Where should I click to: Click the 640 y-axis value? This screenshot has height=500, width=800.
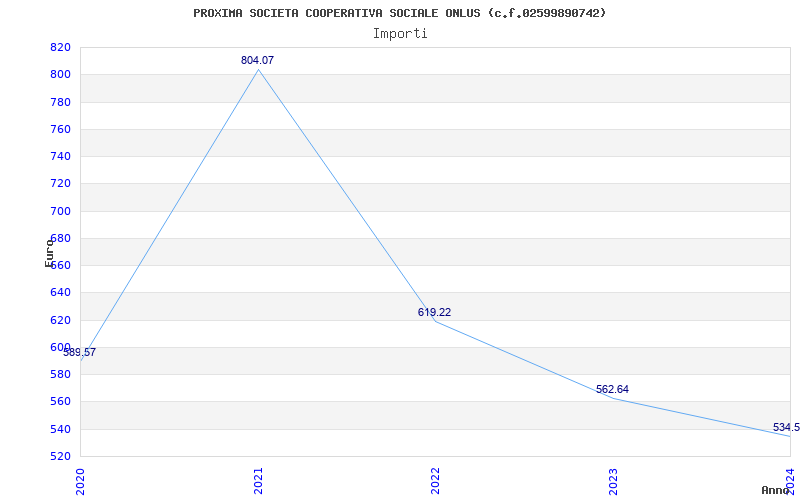tap(60, 293)
